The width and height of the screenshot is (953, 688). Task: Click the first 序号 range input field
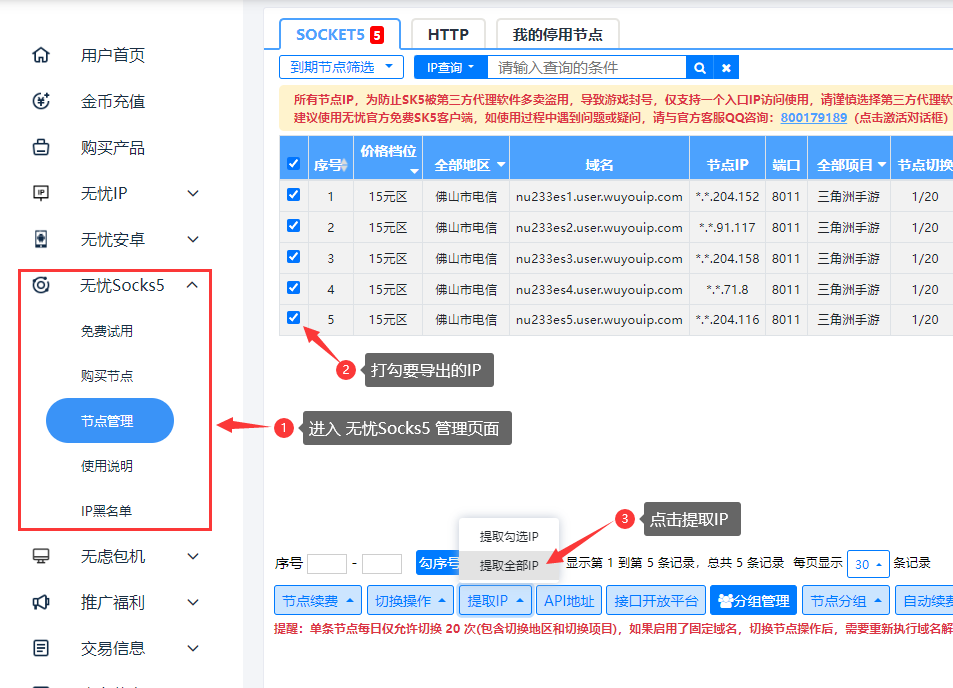pos(327,563)
